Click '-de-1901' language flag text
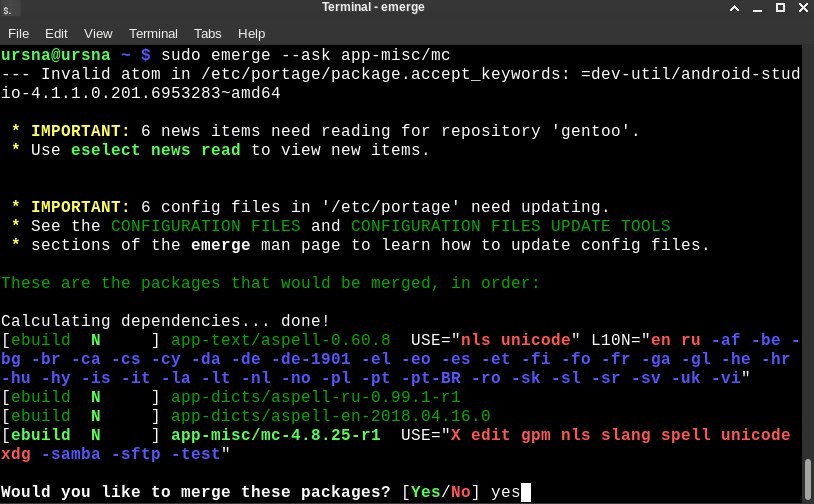This screenshot has width=814, height=504. 310,359
